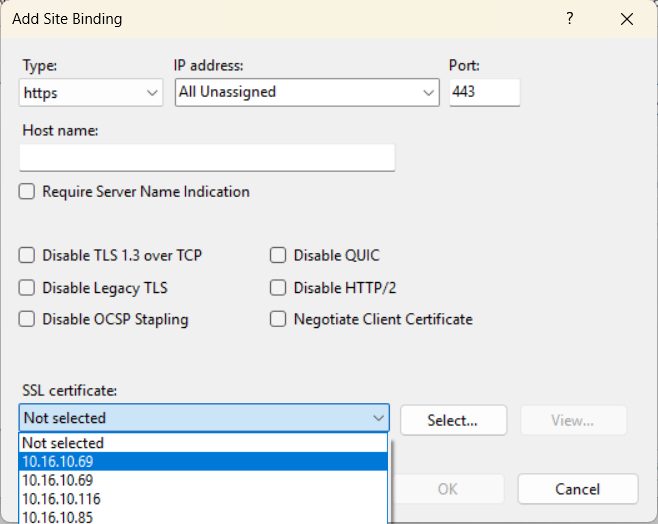The width and height of the screenshot is (658, 524).
Task: Collapse the SSL certificate dropdown arrow
Action: (x=378, y=418)
